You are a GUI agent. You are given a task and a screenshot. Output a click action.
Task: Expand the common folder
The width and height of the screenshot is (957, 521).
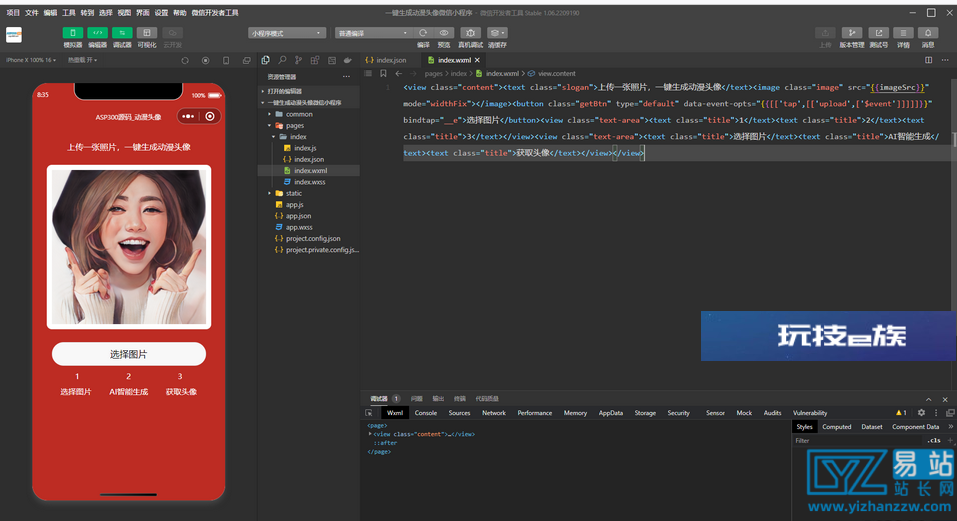(x=298, y=114)
